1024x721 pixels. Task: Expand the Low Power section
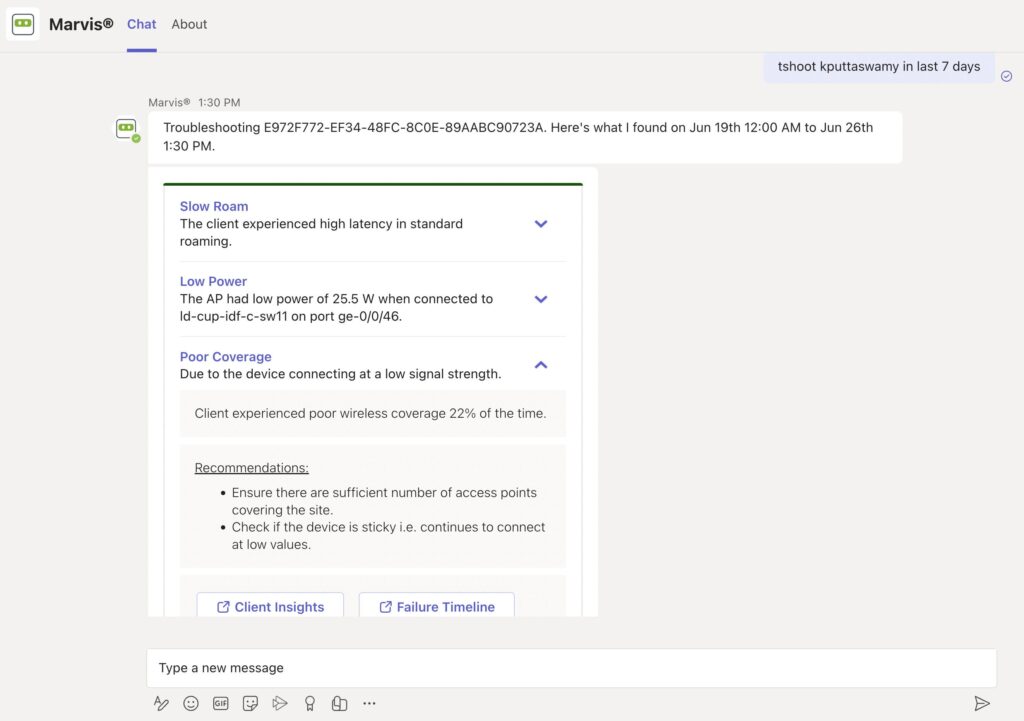[541, 299]
